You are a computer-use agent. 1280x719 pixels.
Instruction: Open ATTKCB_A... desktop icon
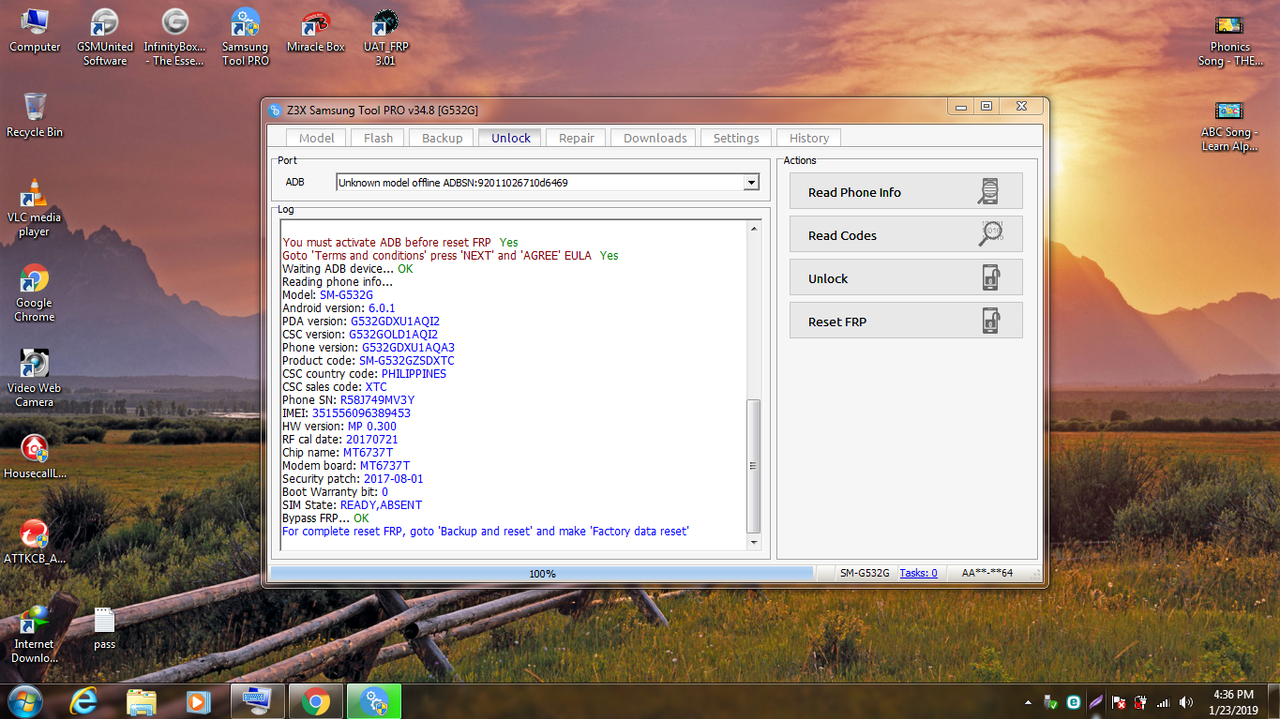point(34,542)
